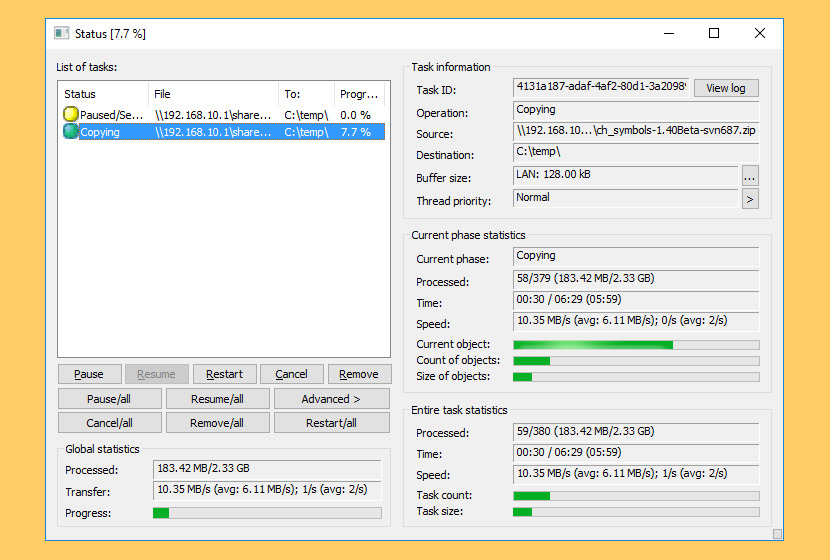Remove the selected task from list
The height and width of the screenshot is (560, 830).
[x=359, y=374]
